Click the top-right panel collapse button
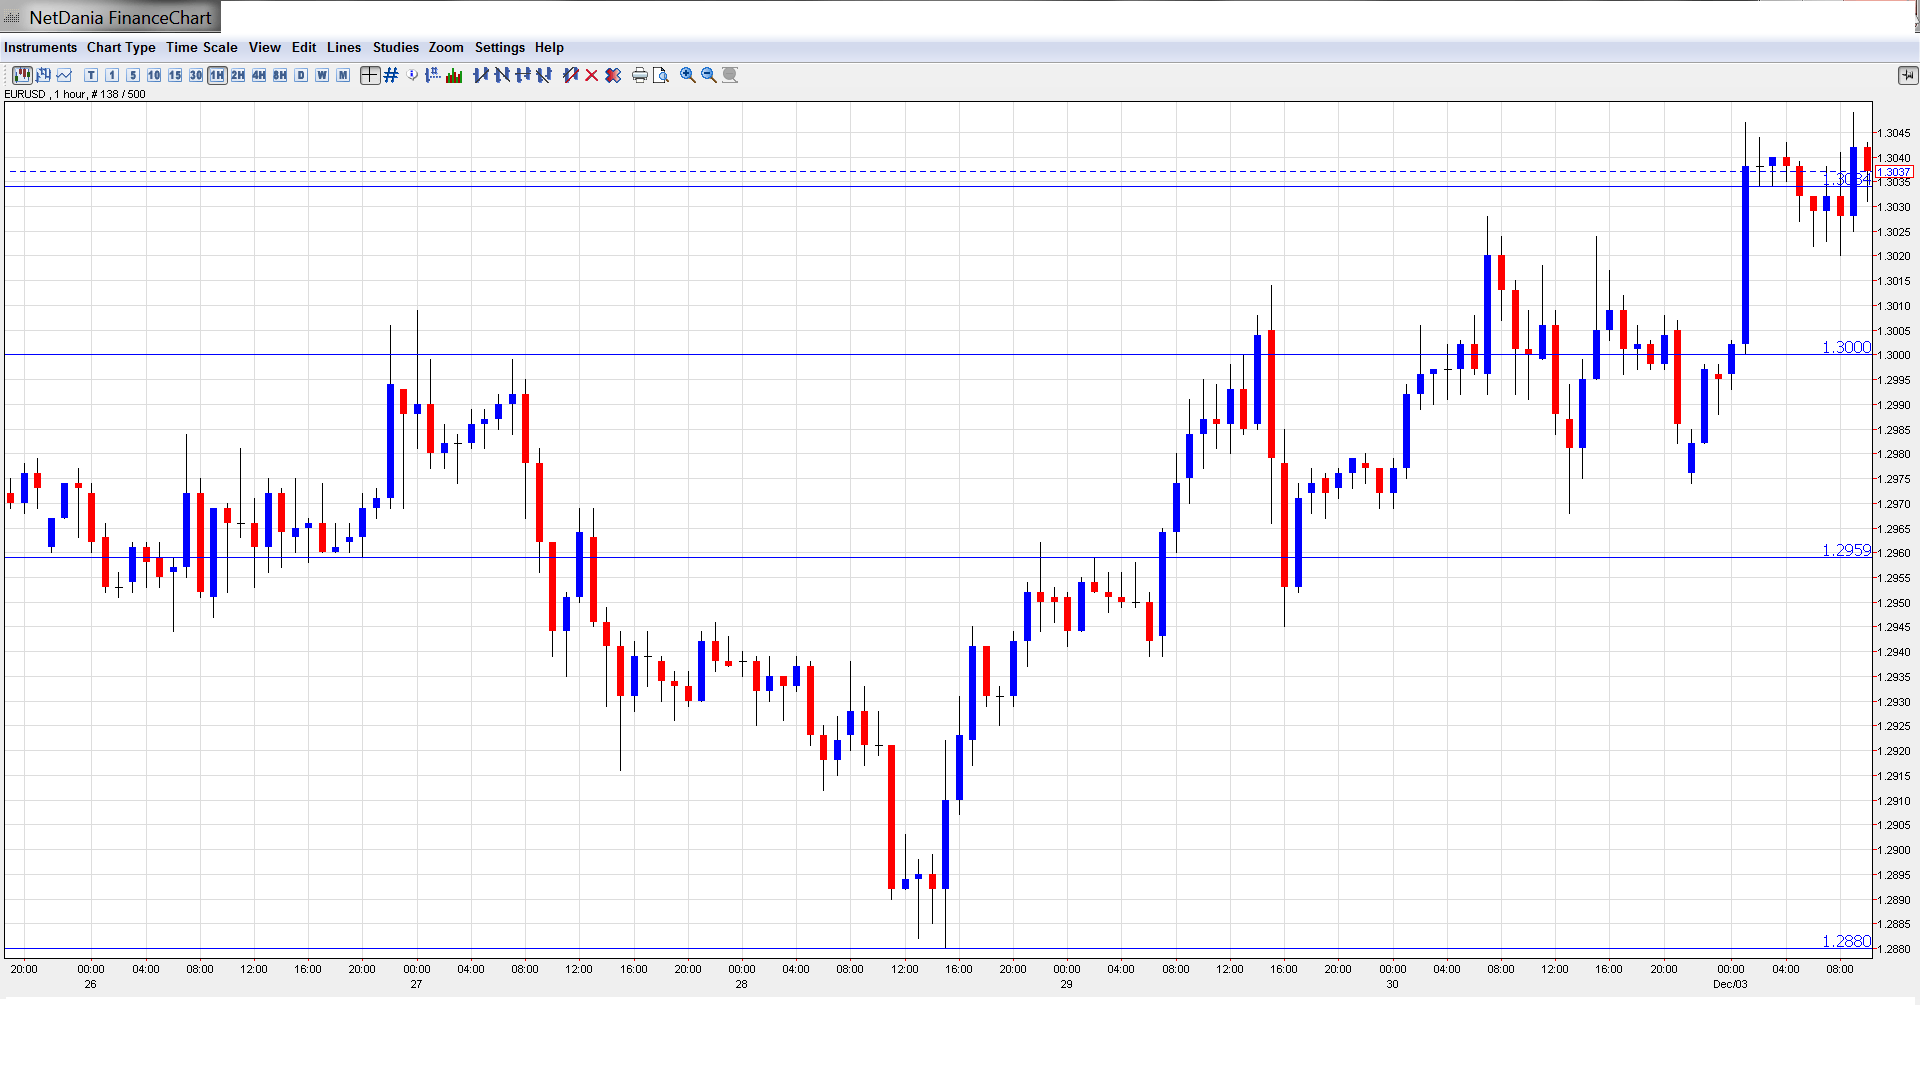This screenshot has height=1080, width=1920. pos(1907,75)
